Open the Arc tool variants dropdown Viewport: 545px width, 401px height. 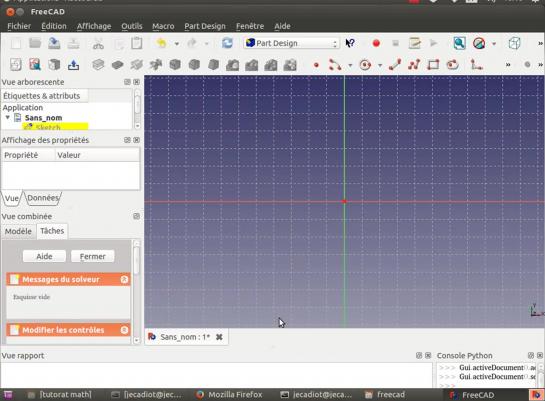point(350,65)
